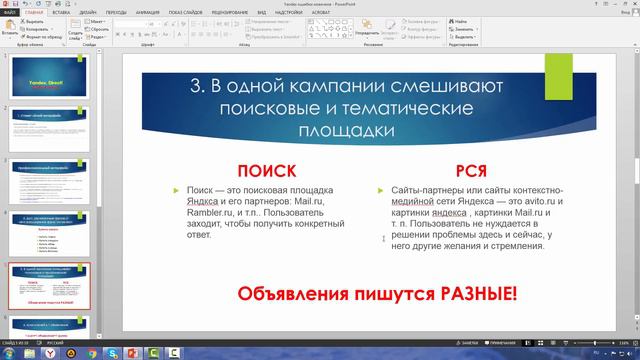Toggle Заметки notes in status bar
The width and height of the screenshot is (640, 360).
tap(467, 343)
